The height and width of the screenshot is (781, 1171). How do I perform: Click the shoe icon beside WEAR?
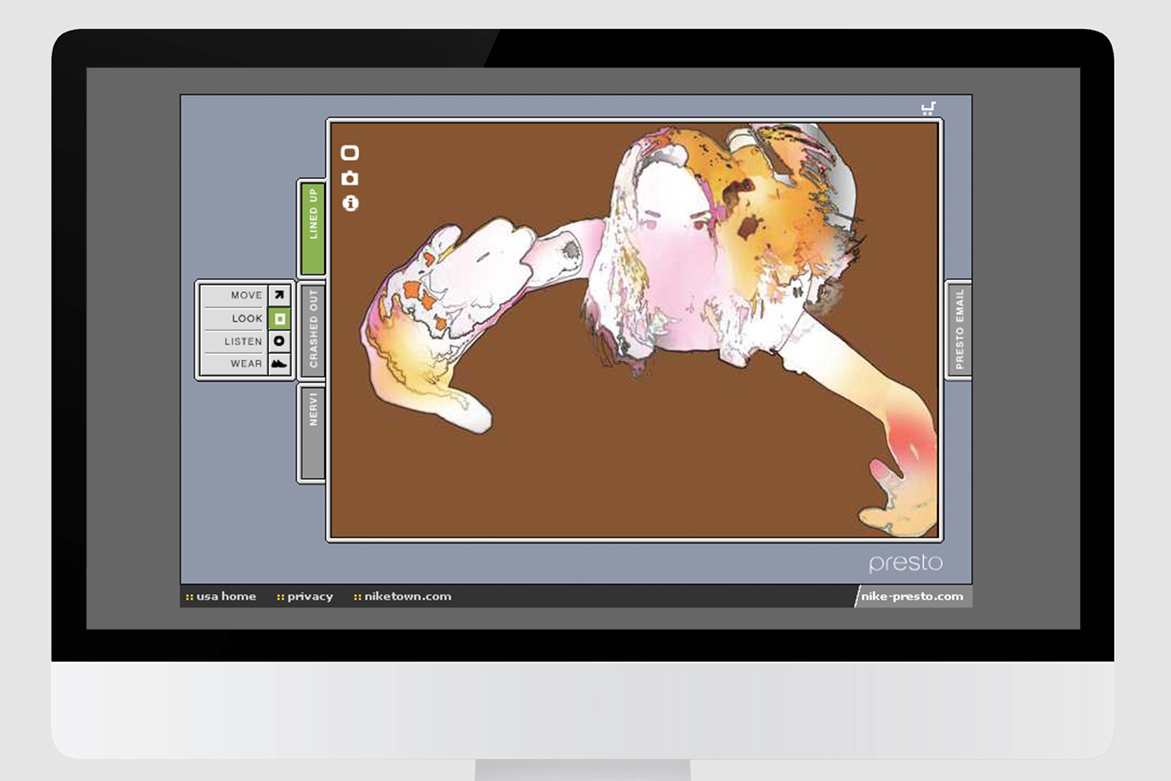279,364
